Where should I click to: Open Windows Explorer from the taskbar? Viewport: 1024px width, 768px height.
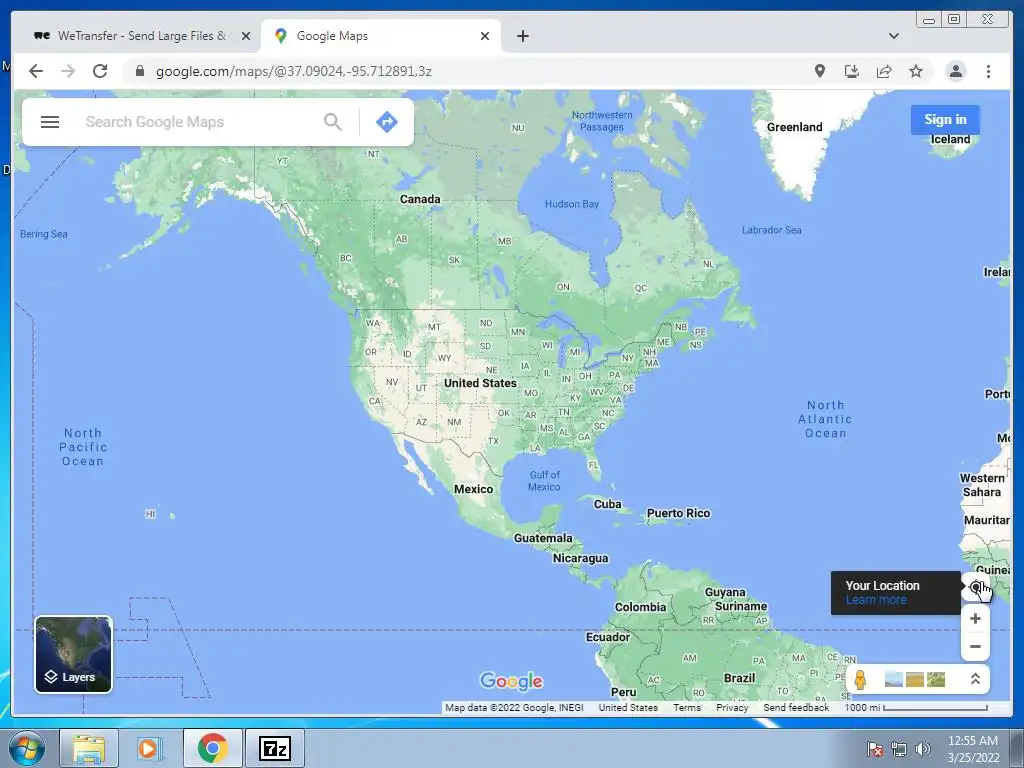pos(89,748)
